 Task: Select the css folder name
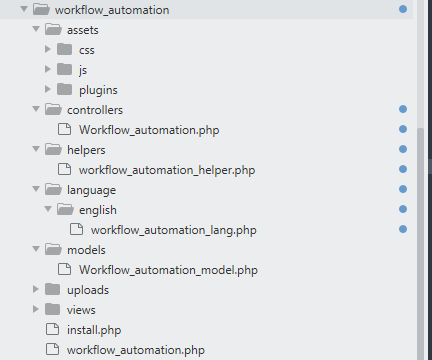click(x=87, y=50)
